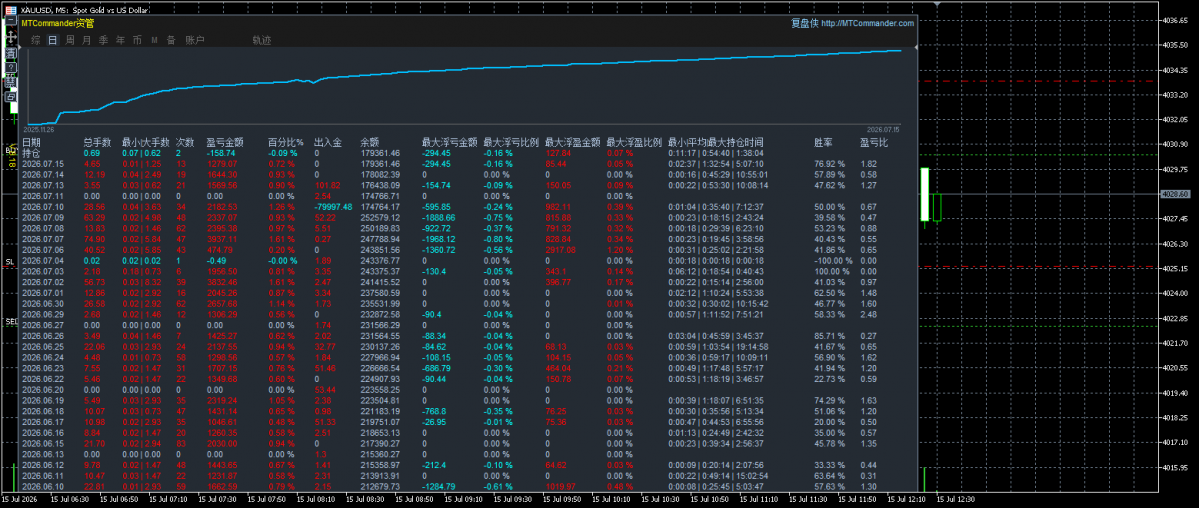Click the 日期 column header
Screen dimensions: 1199x508
tap(31, 142)
